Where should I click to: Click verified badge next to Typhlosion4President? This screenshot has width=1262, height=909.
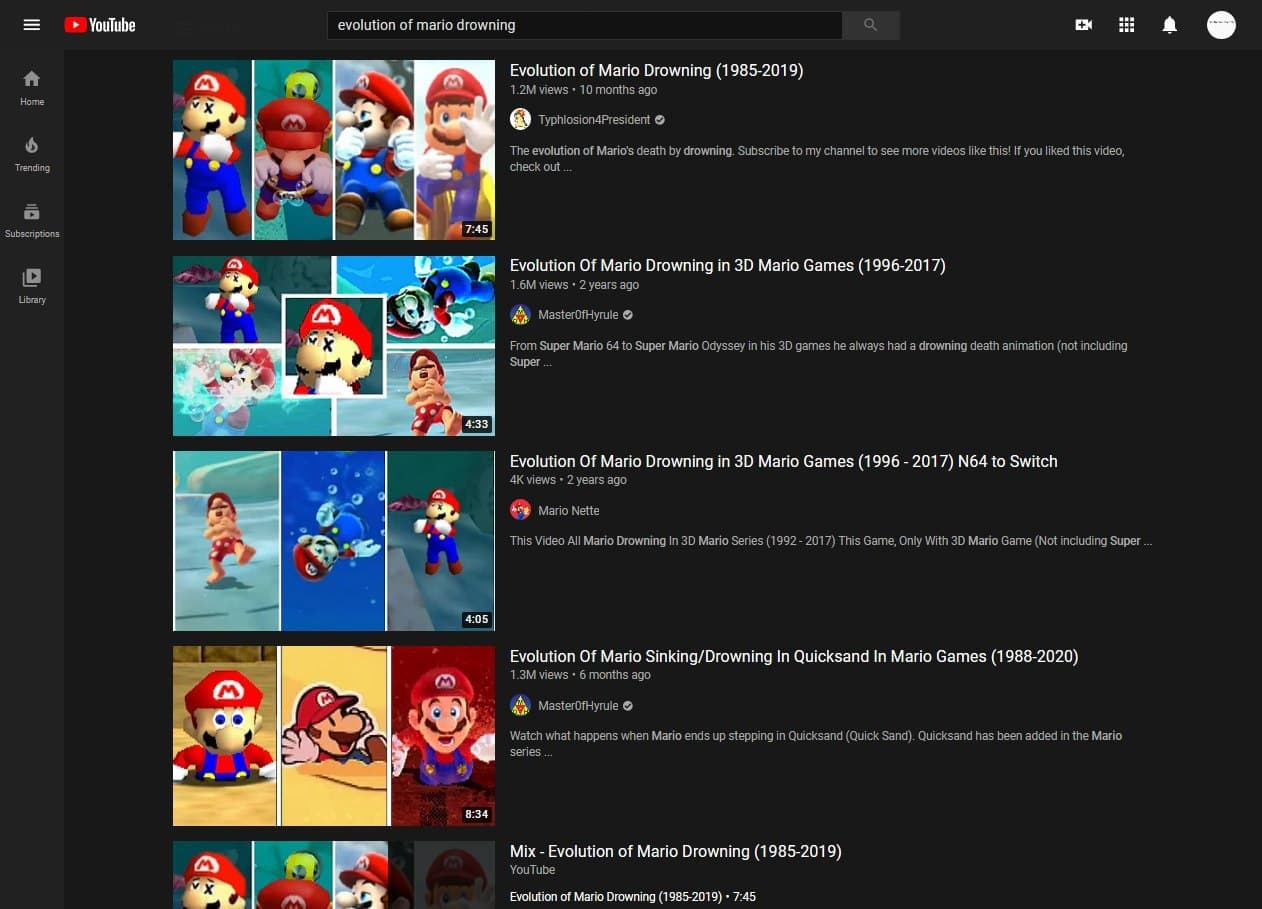point(660,120)
